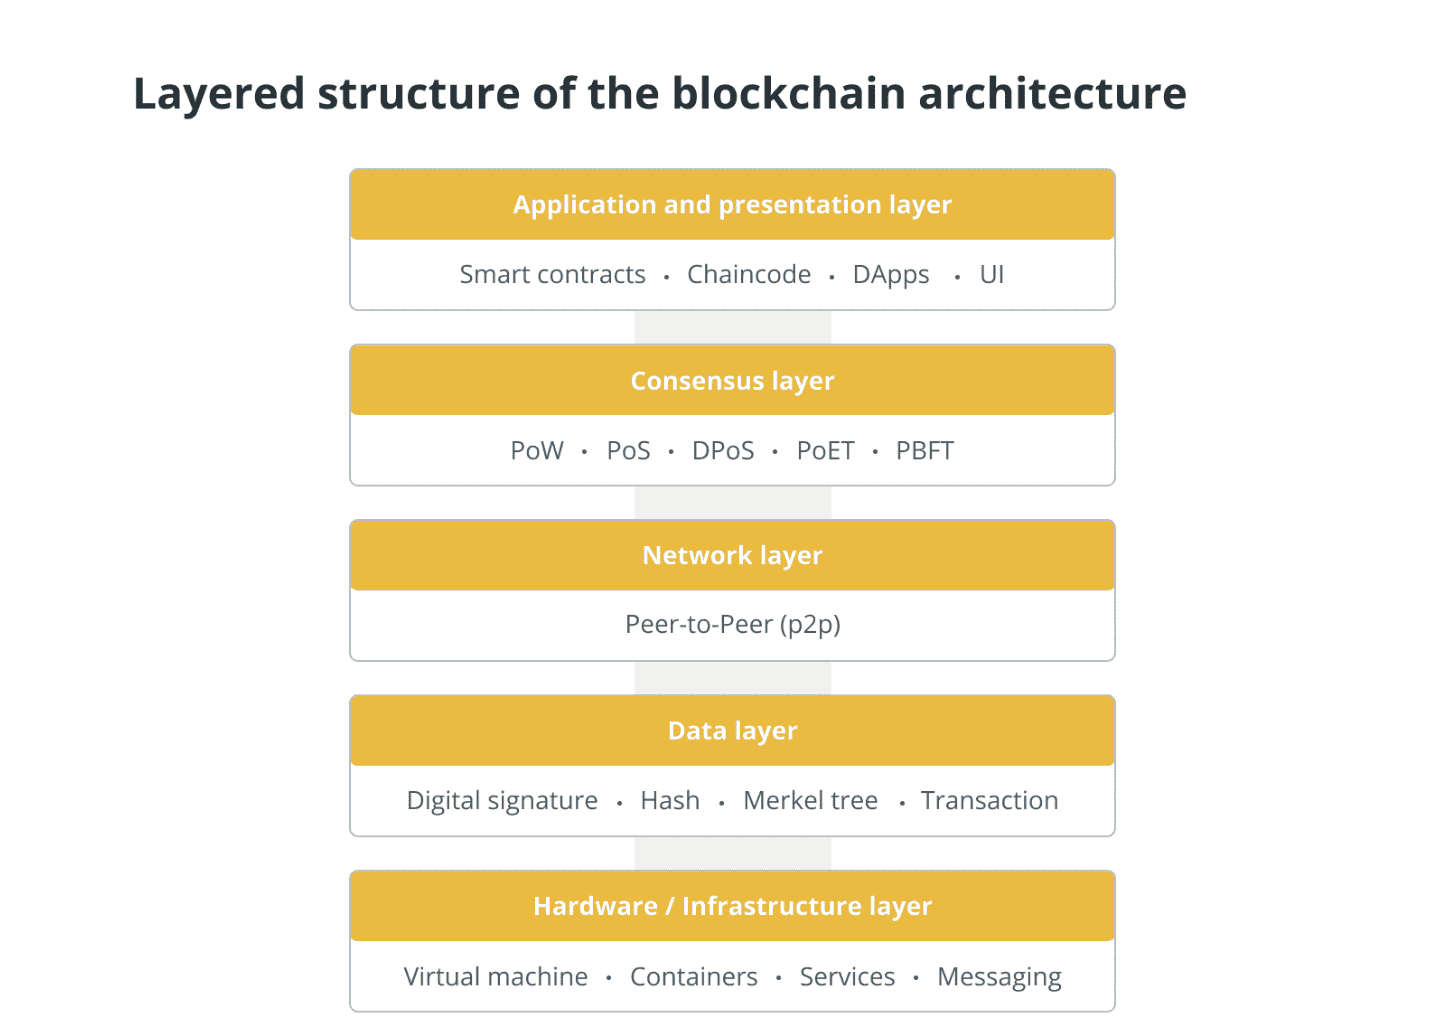Screen dimensions: 1452x1030
Task: Click the Transaction label
Action: tap(989, 800)
